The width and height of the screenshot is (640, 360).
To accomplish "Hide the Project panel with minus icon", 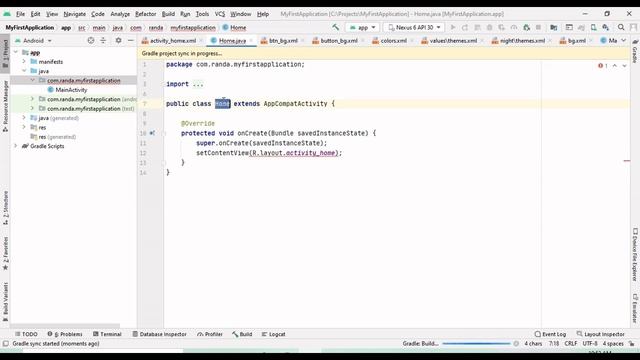I will 131,40.
